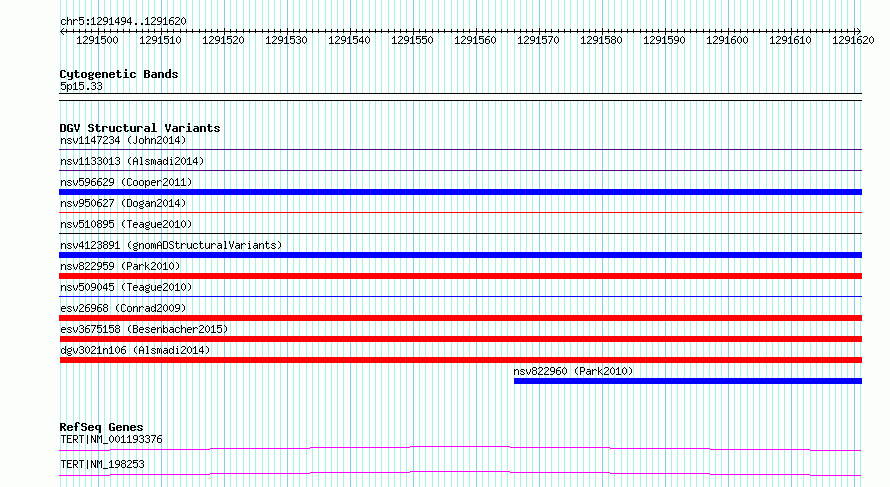Click esv3675158 (Besenbacher2015) variant label
The image size is (890, 487).
pyautogui.click(x=144, y=329)
